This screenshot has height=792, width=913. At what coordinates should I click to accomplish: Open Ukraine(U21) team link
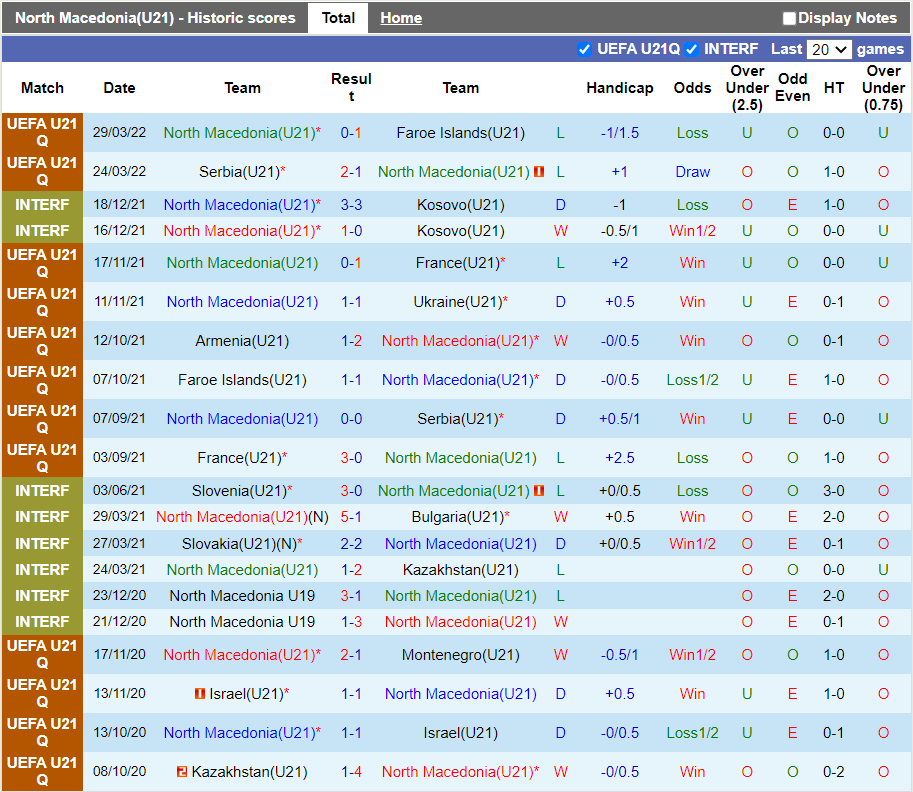coord(458,302)
